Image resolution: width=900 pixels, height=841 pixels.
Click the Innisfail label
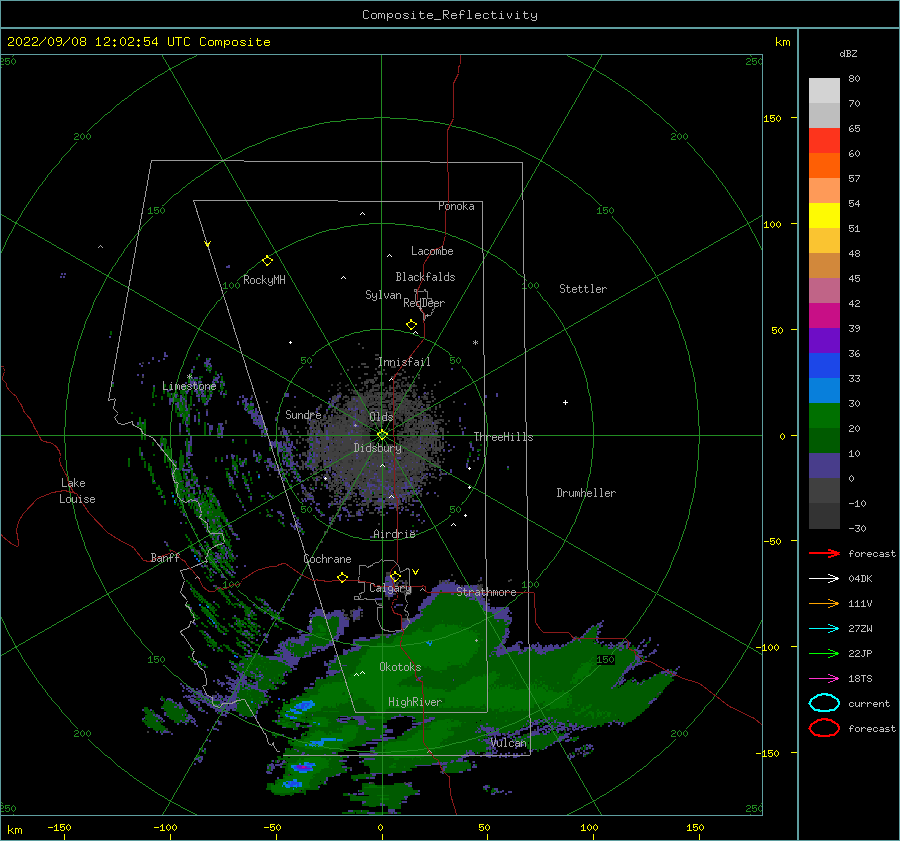point(404,362)
